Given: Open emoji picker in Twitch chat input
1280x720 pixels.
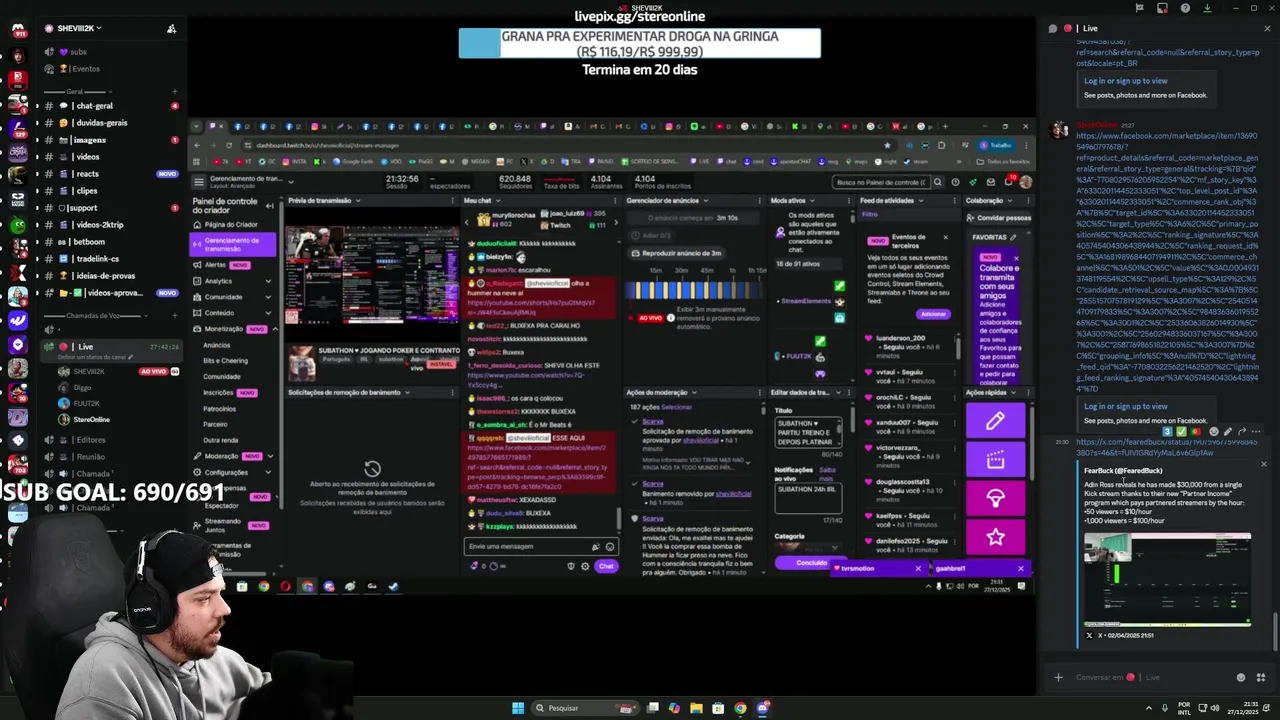Looking at the screenshot, I should [x=609, y=546].
